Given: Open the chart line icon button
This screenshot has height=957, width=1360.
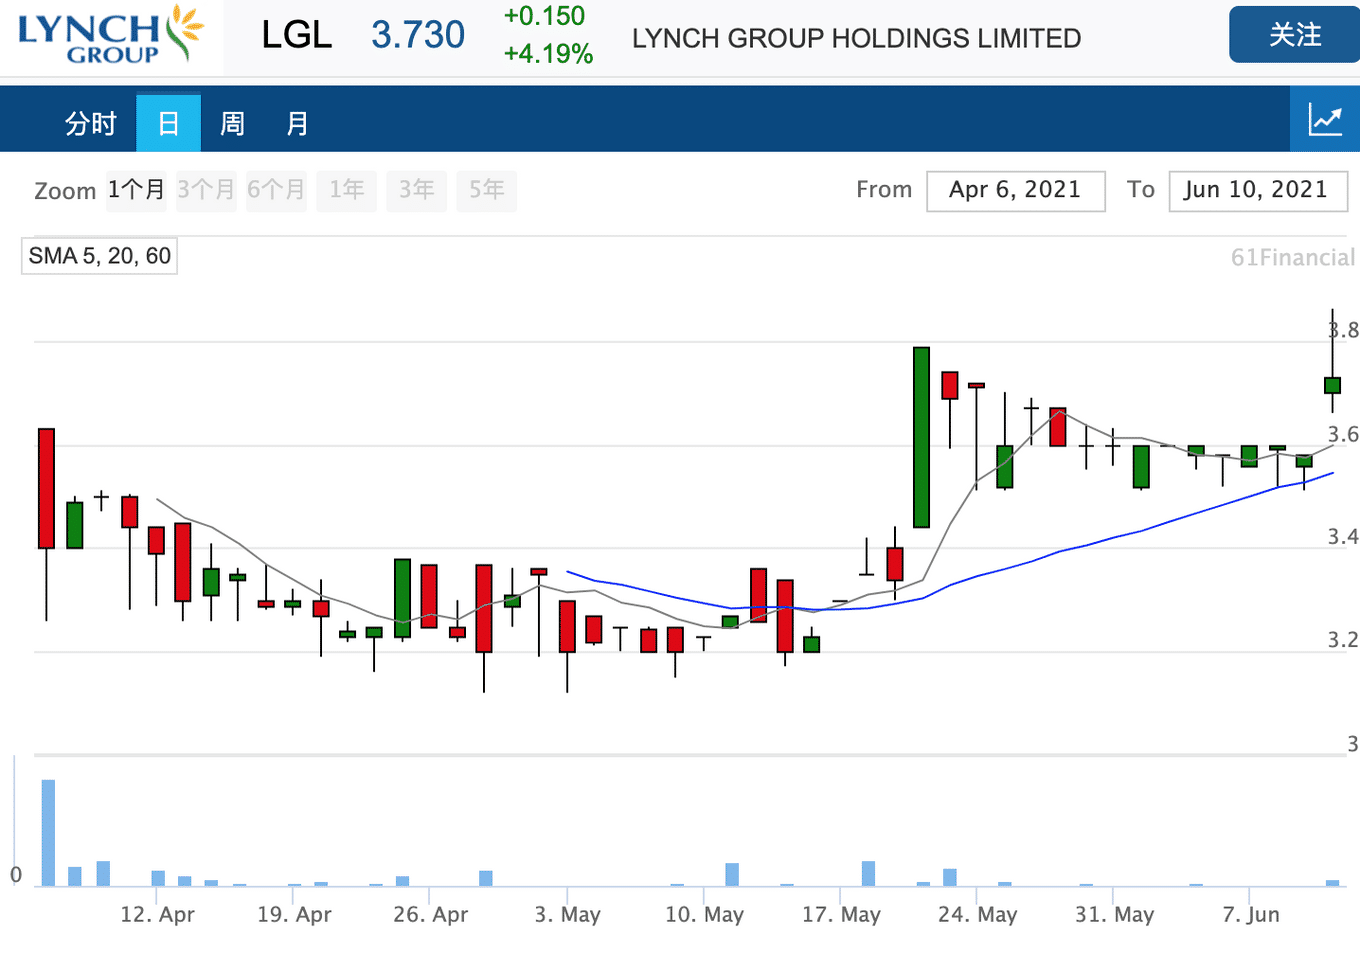Looking at the screenshot, I should [1325, 120].
